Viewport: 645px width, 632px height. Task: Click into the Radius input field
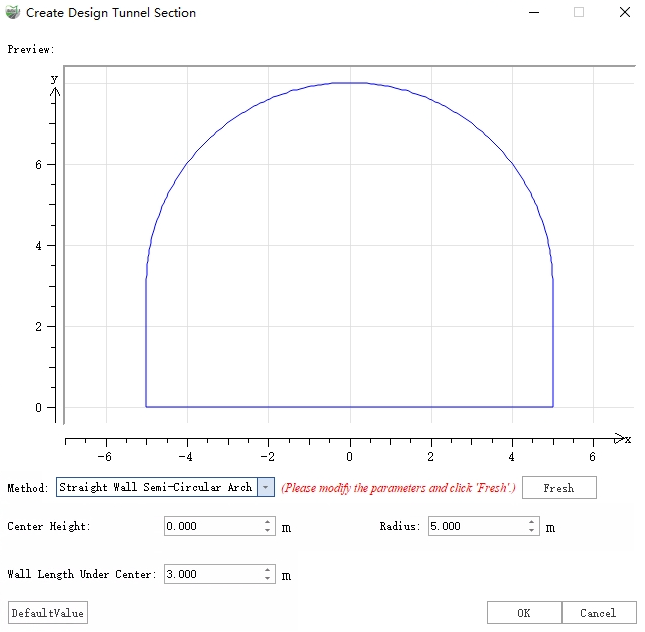coord(475,526)
